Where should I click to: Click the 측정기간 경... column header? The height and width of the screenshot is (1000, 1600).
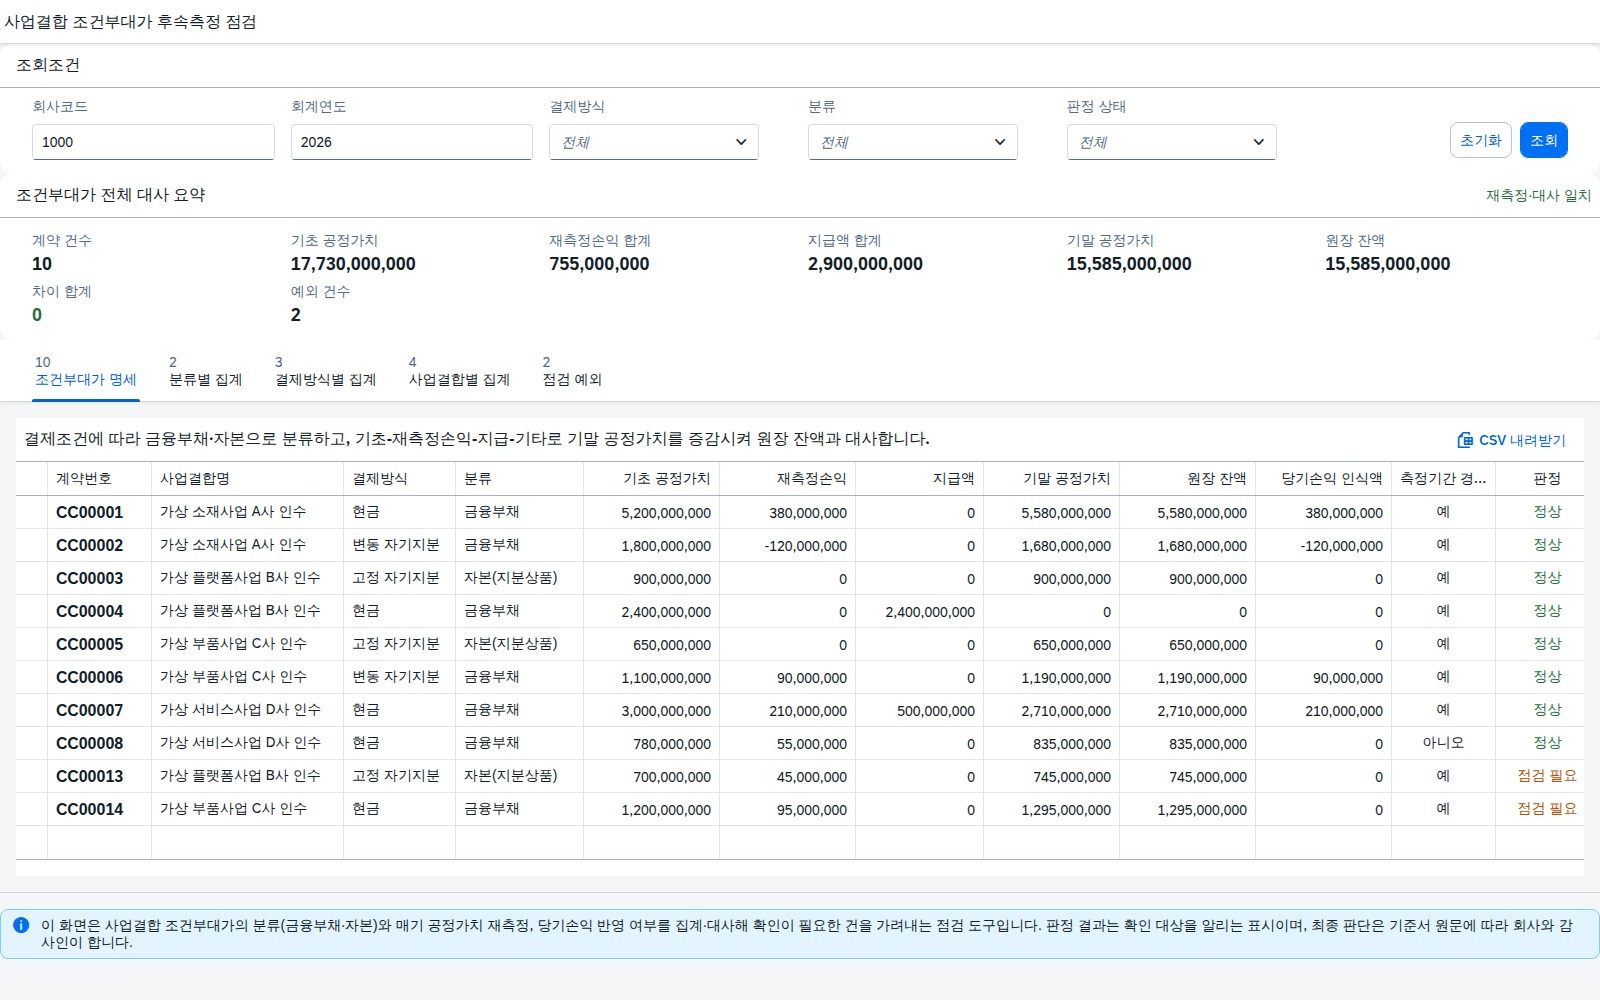tap(1443, 479)
